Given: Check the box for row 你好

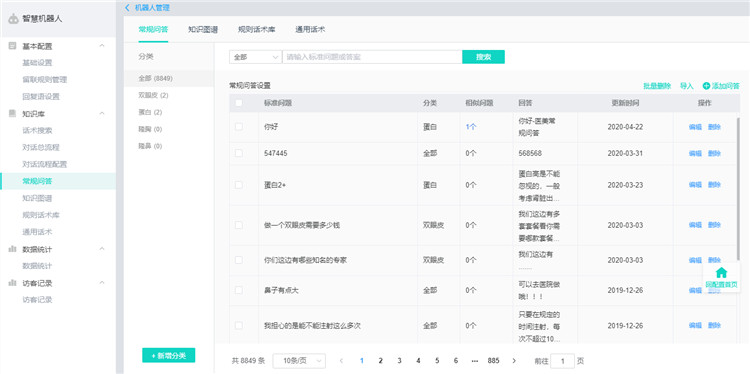Looking at the screenshot, I should [x=239, y=127].
